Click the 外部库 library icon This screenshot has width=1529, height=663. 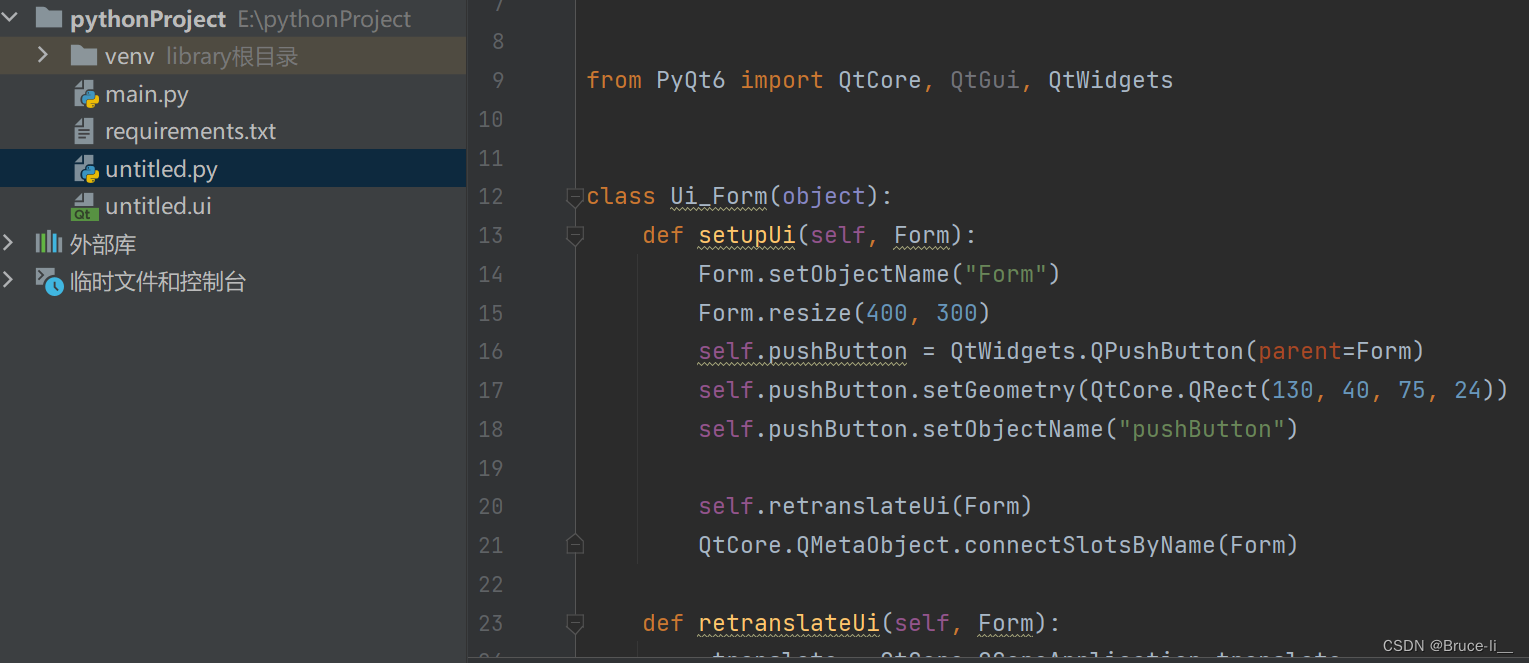pyautogui.click(x=49, y=243)
